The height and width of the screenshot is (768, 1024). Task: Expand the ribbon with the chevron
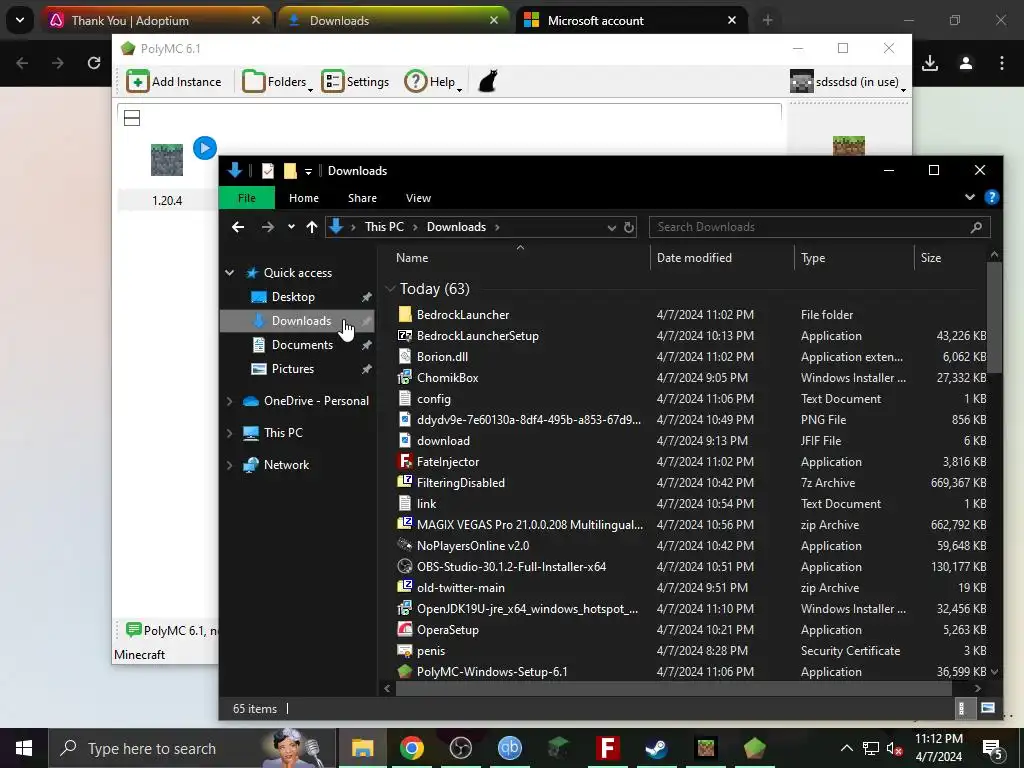(970, 197)
